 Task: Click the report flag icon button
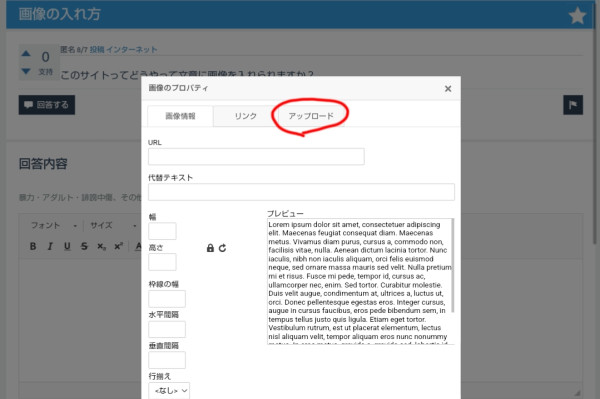tap(573, 105)
